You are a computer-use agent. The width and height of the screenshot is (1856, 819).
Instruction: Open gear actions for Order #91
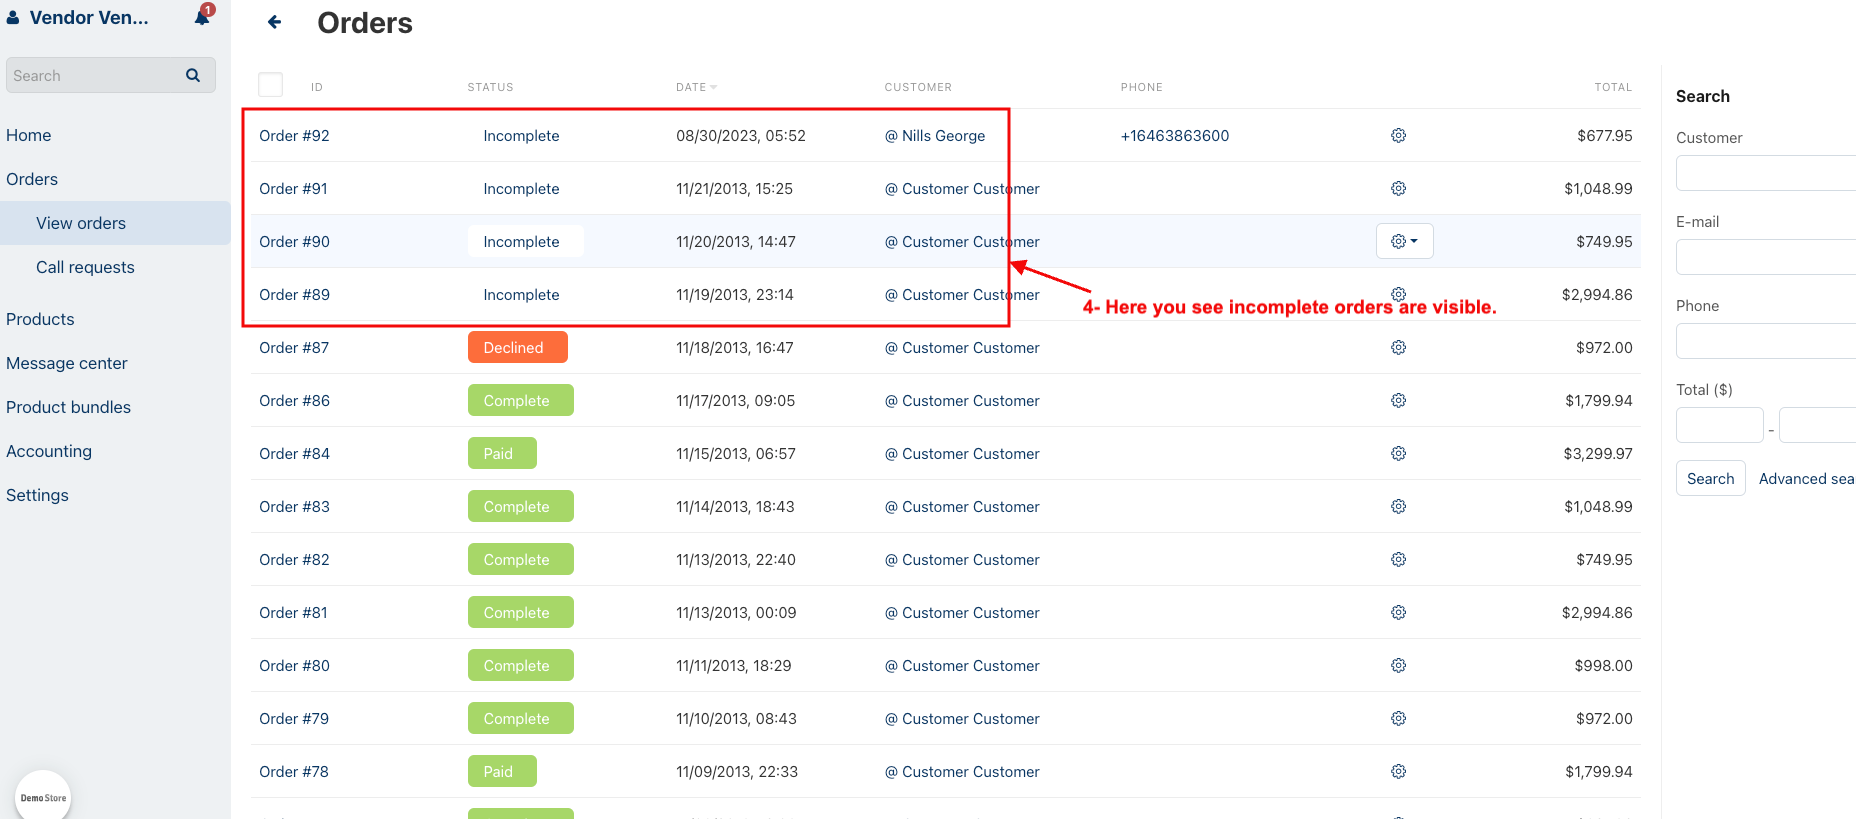(1398, 188)
